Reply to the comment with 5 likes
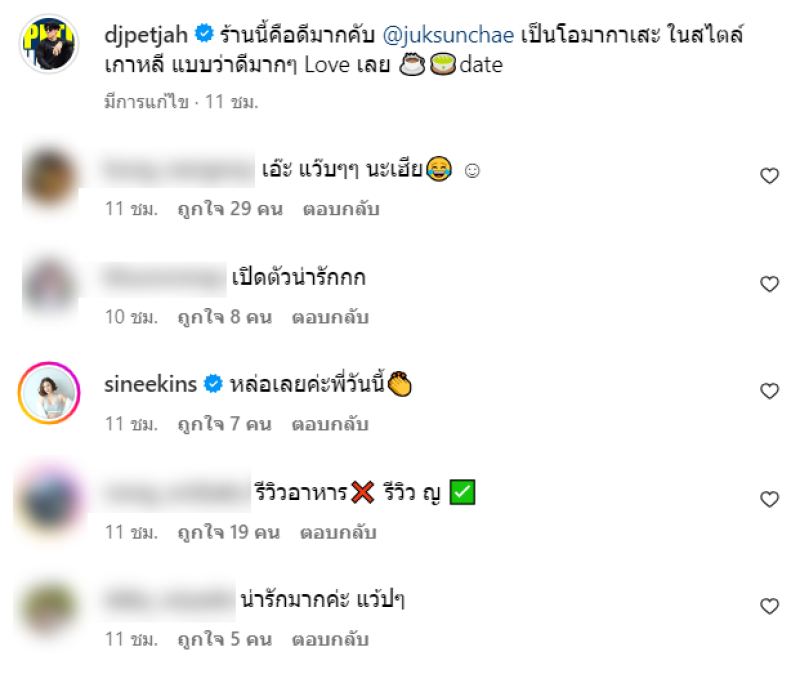800x674 pixels. tap(330, 639)
